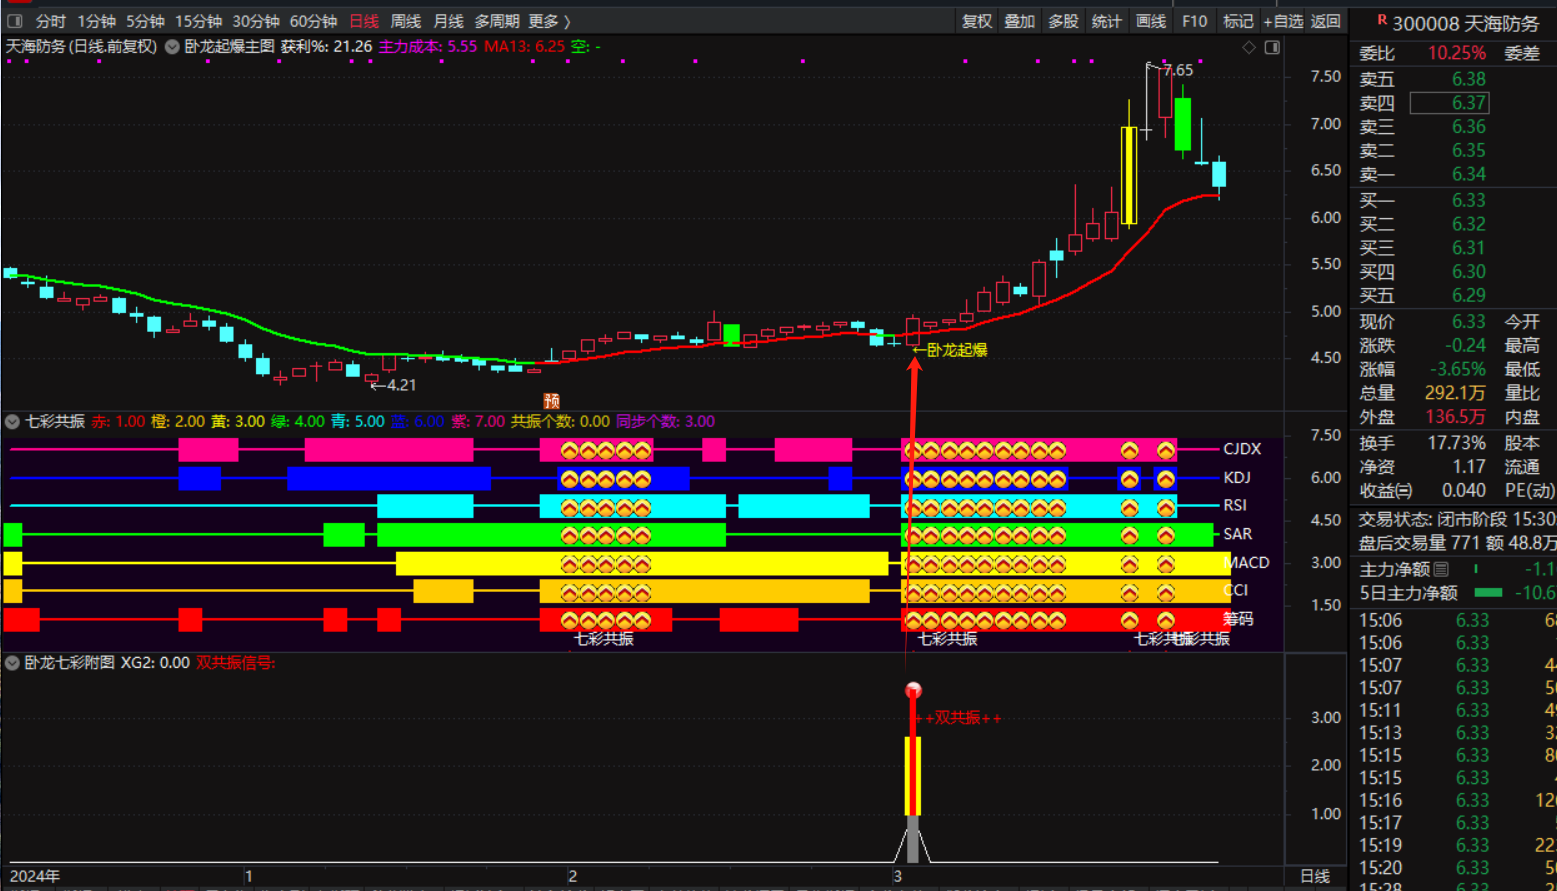Click the red 双共振 signal ball
The height and width of the screenshot is (891, 1557).
click(x=913, y=690)
